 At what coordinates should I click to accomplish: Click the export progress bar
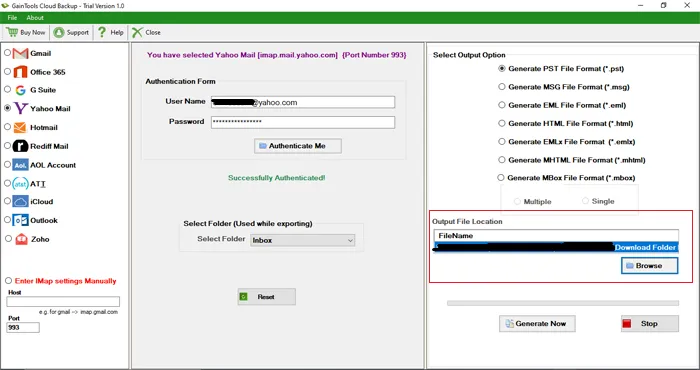pos(563,303)
